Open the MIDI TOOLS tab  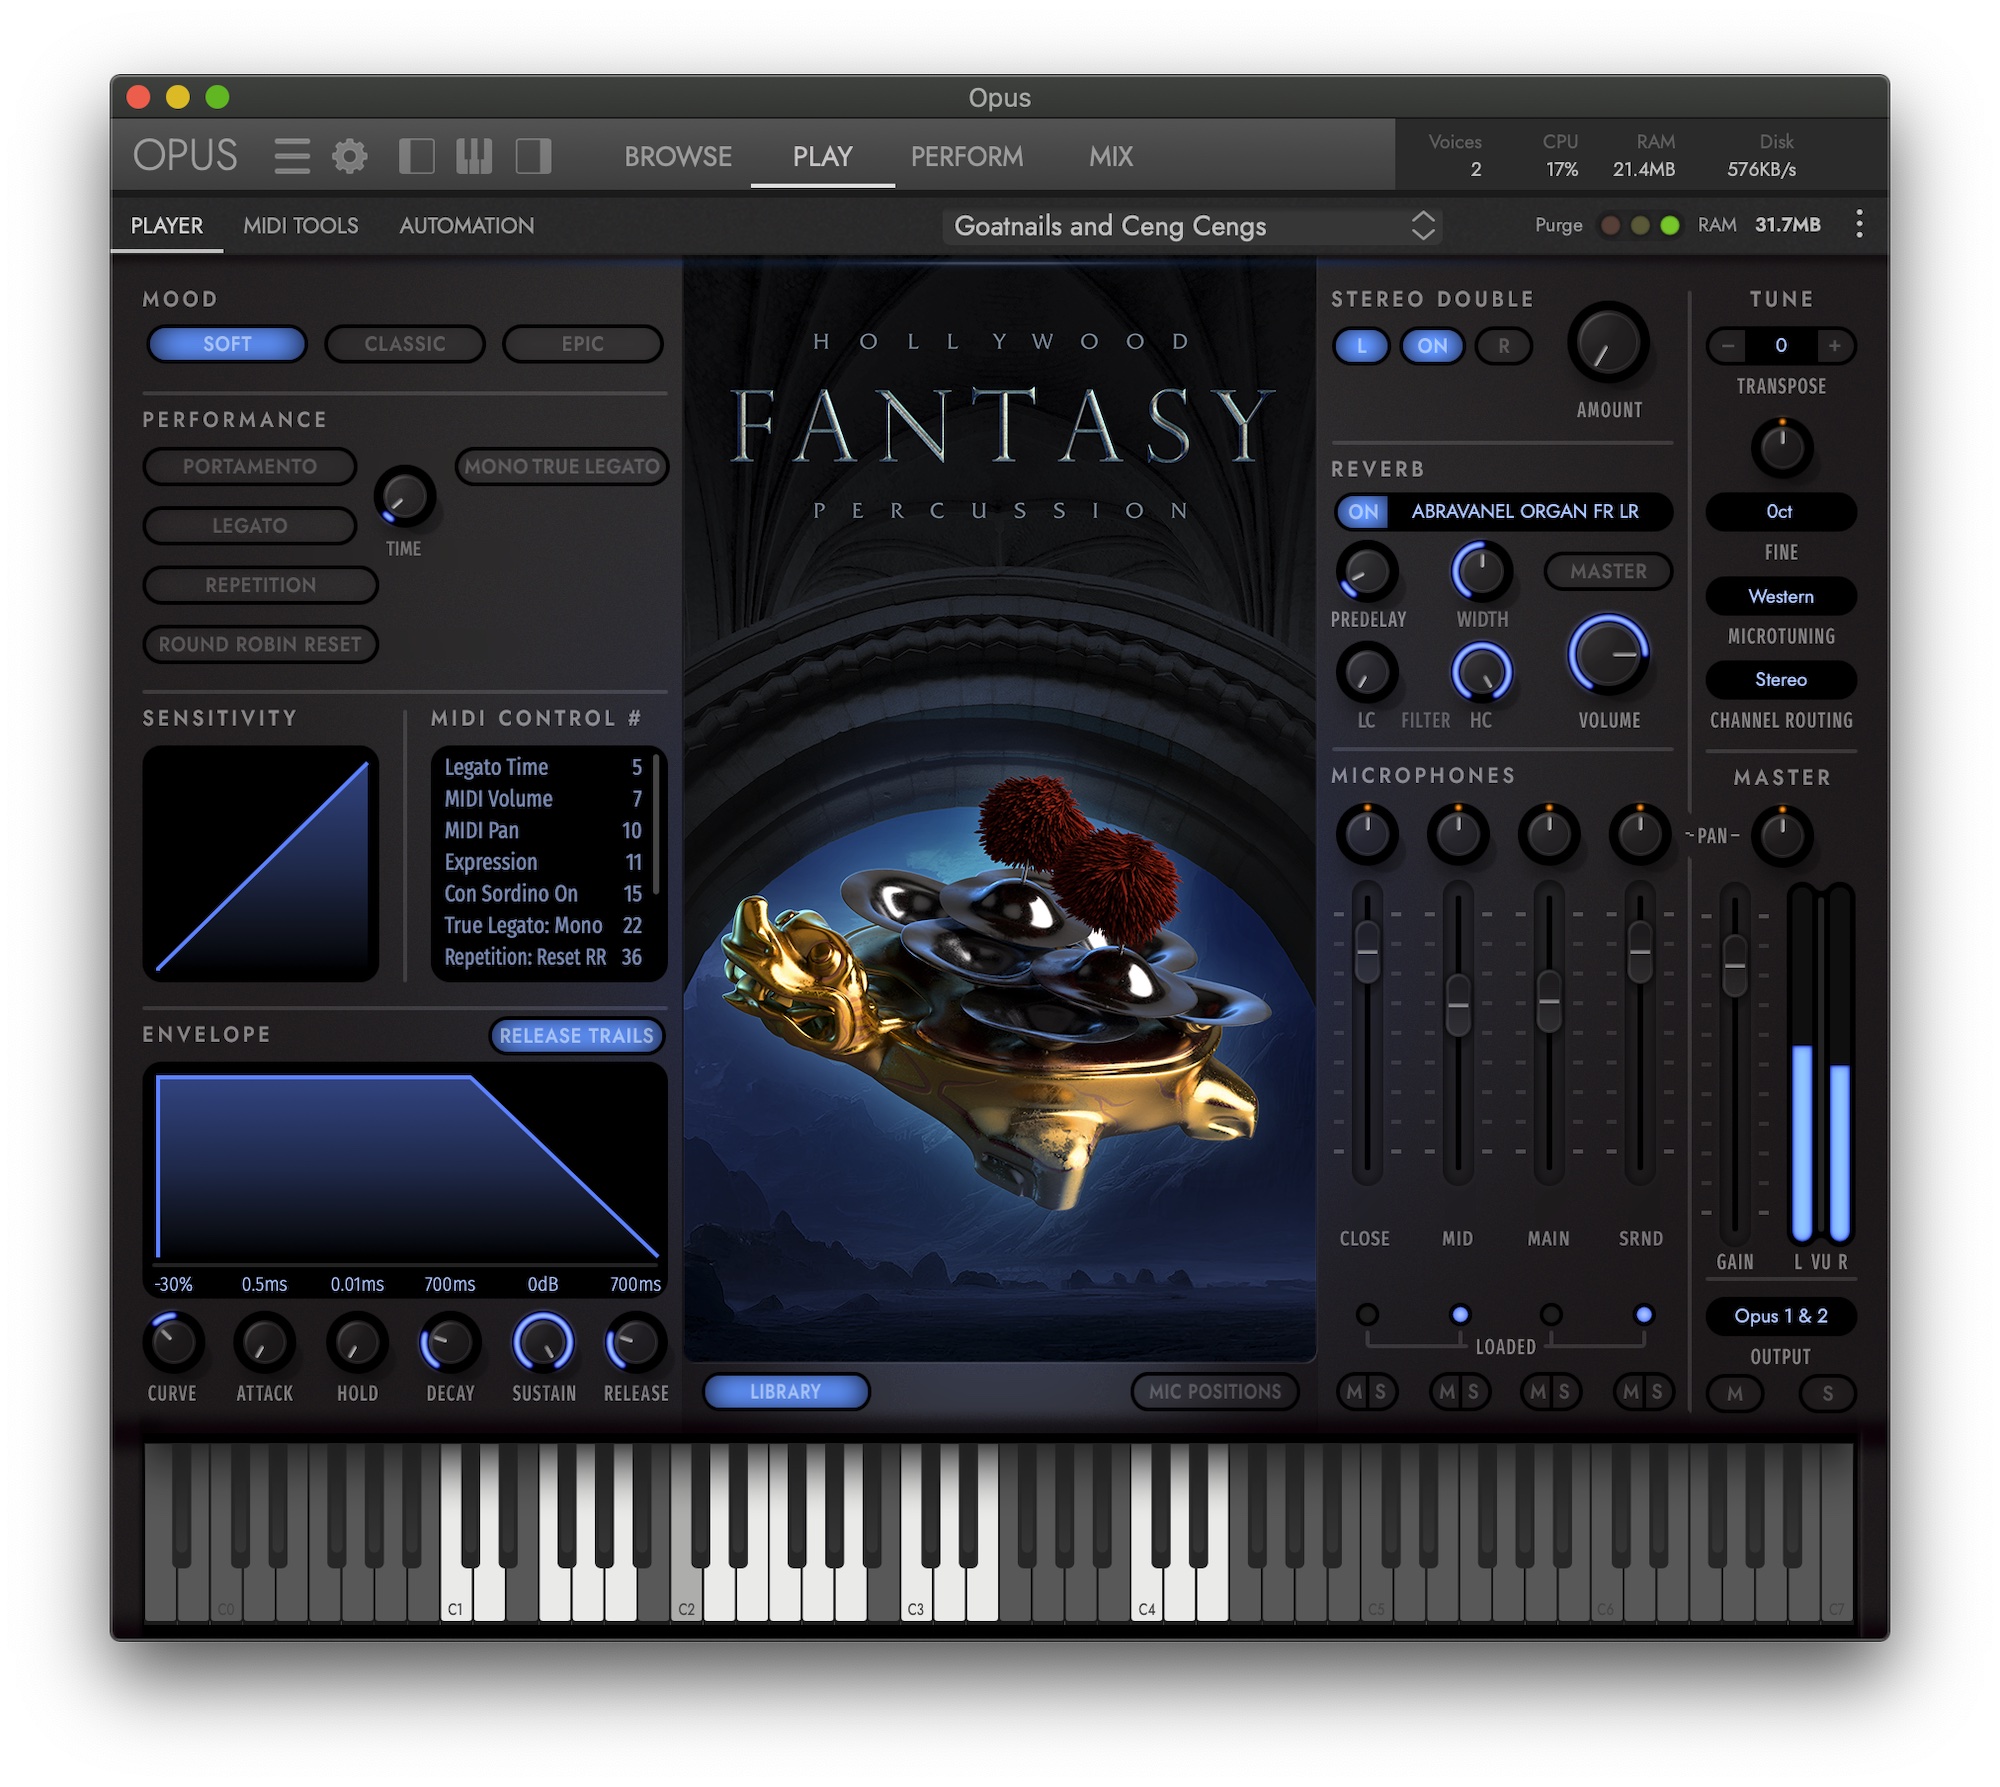300,225
